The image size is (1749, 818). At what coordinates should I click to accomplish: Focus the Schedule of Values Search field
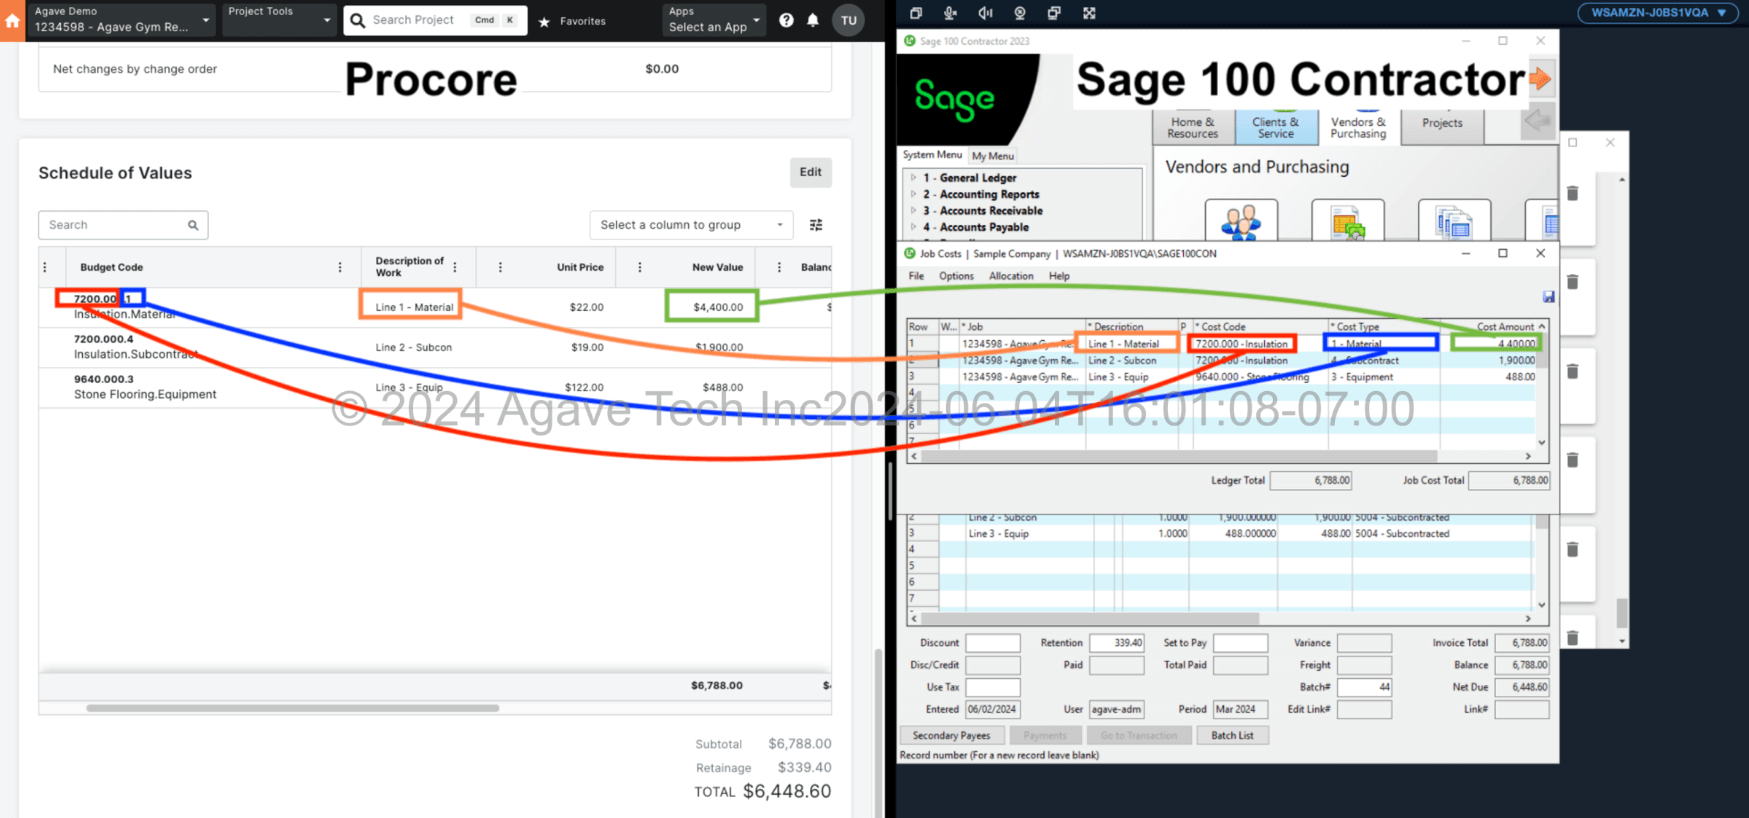[x=122, y=225]
